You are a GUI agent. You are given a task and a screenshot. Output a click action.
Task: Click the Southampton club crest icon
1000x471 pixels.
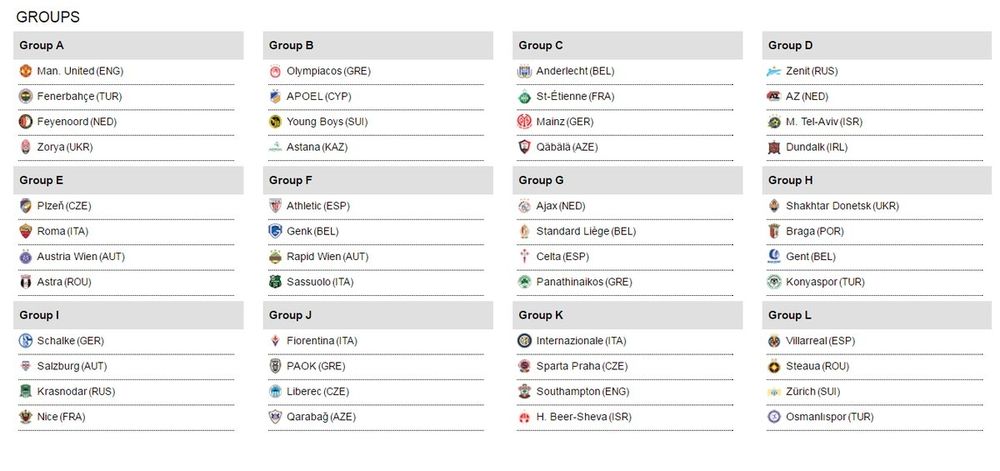click(524, 391)
